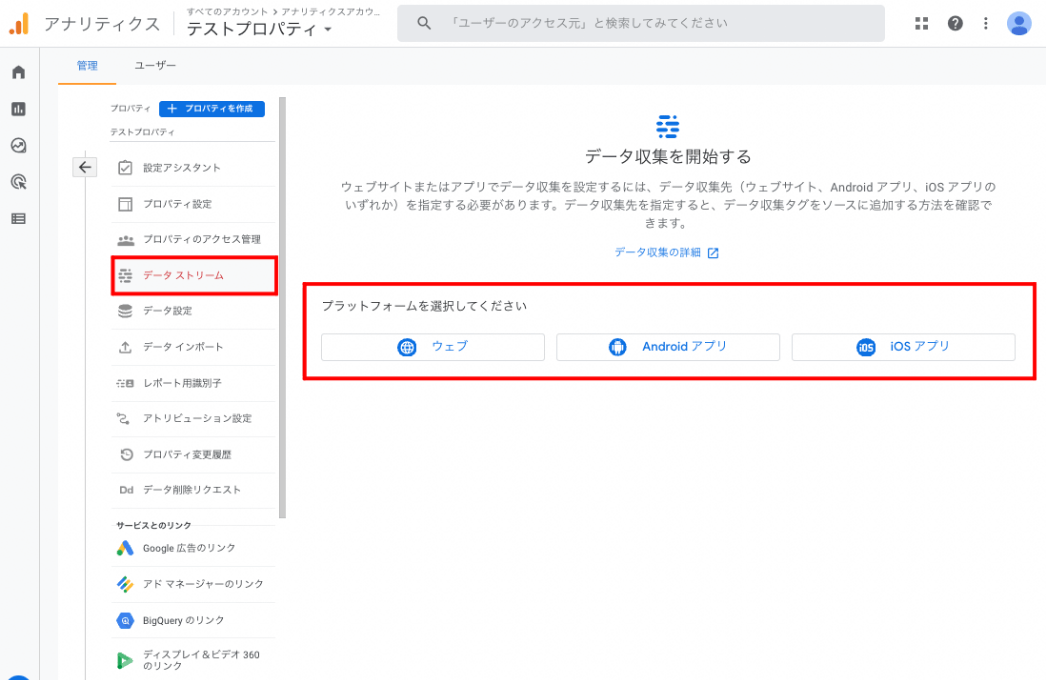Image resolution: width=1046 pixels, height=680 pixels.
Task: Open the Home icon in left rail
Action: pos(19,72)
